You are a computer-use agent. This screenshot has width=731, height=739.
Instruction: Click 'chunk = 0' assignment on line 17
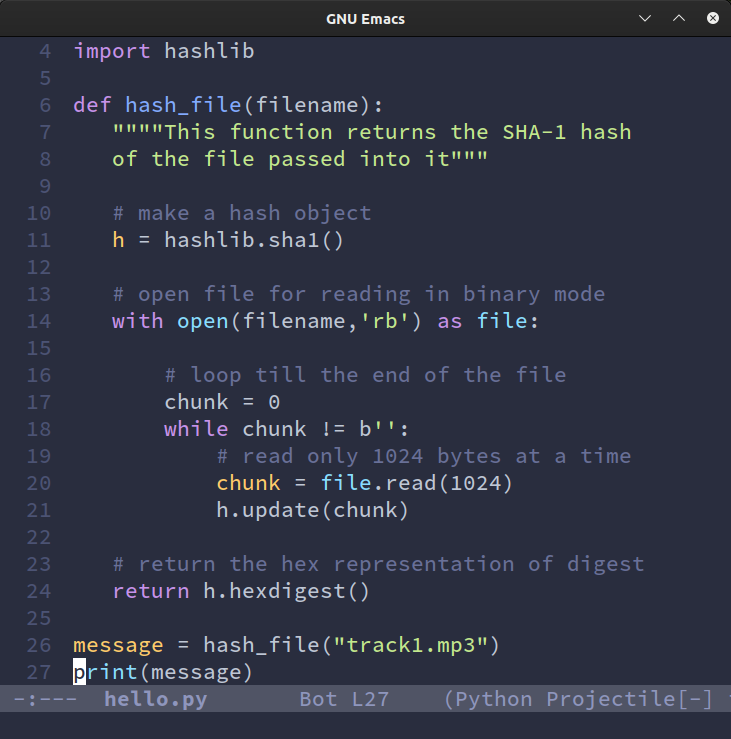(x=222, y=402)
